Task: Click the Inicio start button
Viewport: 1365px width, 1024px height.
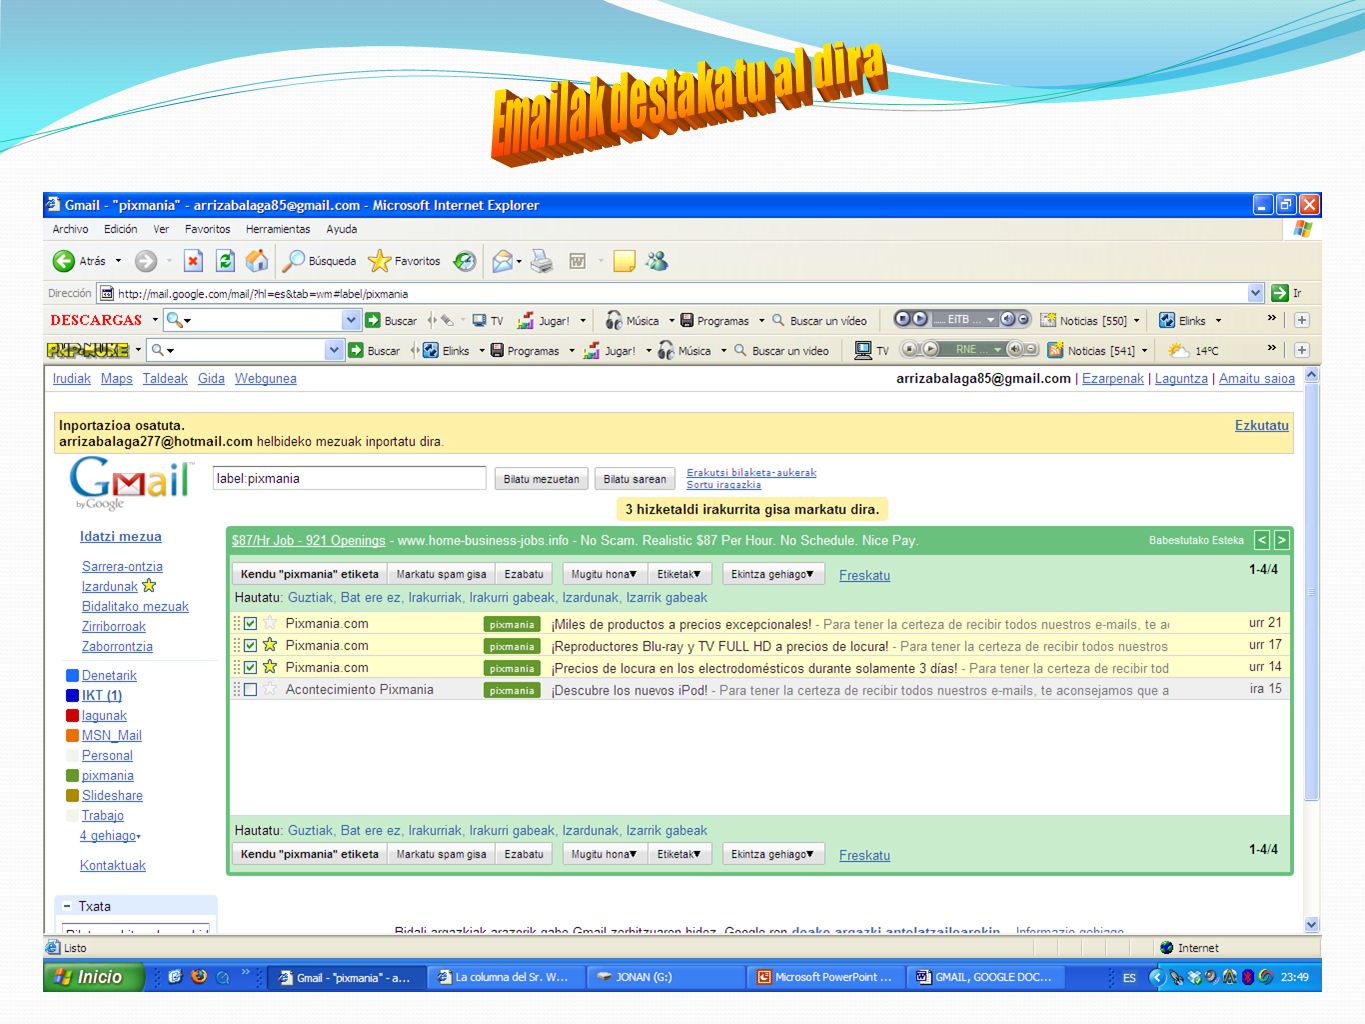Action: pyautogui.click(x=94, y=977)
